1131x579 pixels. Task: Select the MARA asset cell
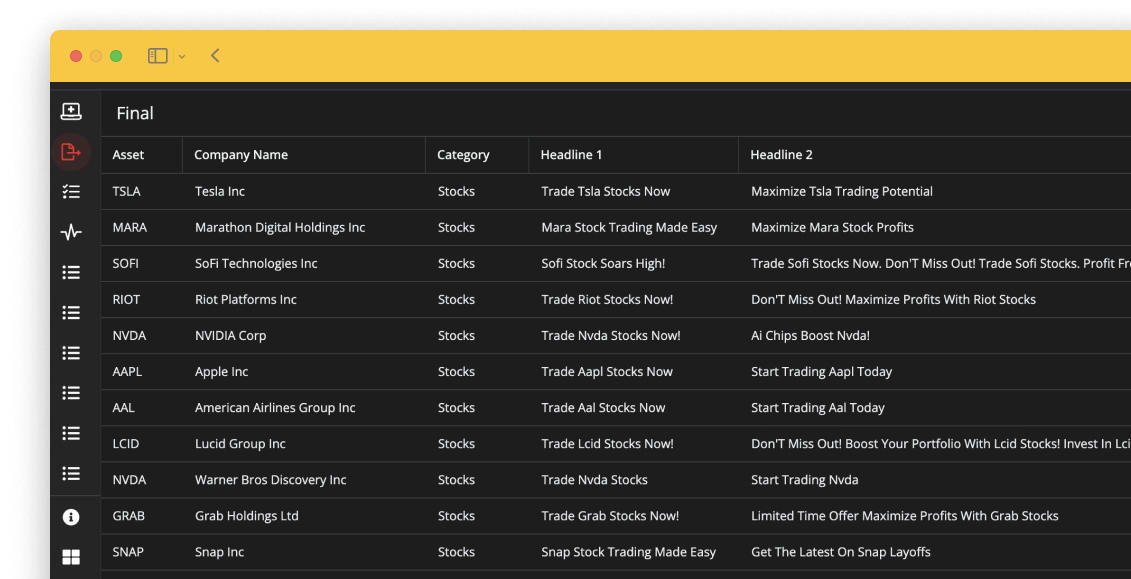click(130, 228)
